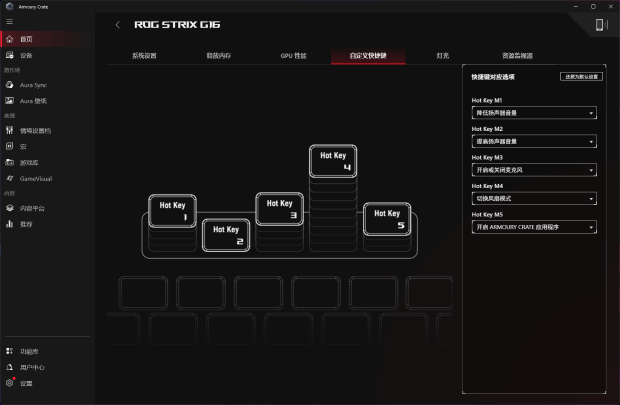
Task: Click the Armoury Crate logo in title bar
Action: point(9,6)
